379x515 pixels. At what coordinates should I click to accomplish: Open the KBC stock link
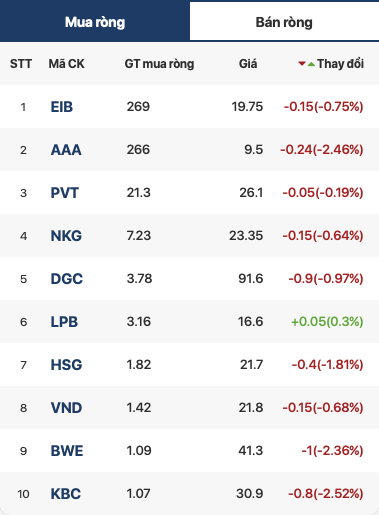(x=66, y=494)
